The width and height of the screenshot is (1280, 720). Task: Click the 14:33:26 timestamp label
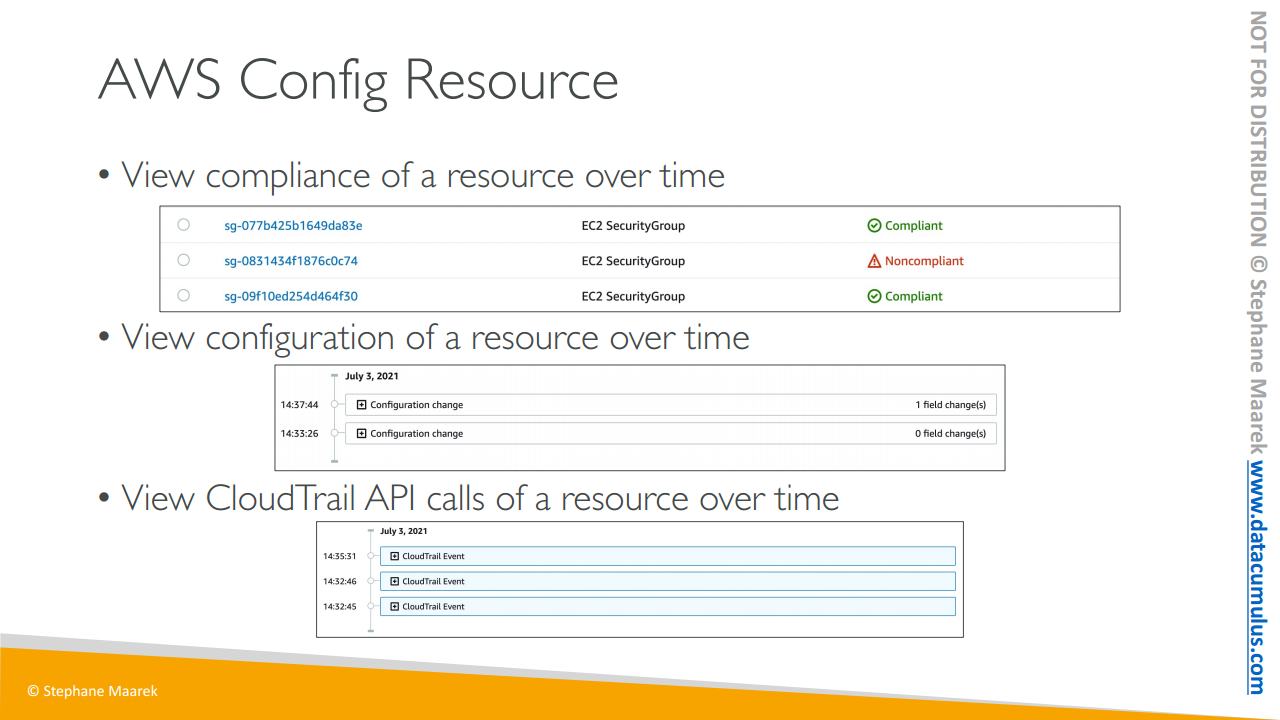pos(299,433)
